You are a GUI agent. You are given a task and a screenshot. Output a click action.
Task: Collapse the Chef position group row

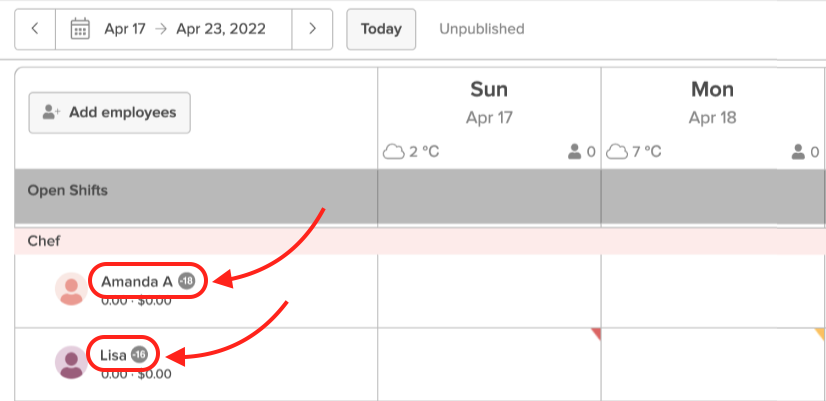click(420, 241)
